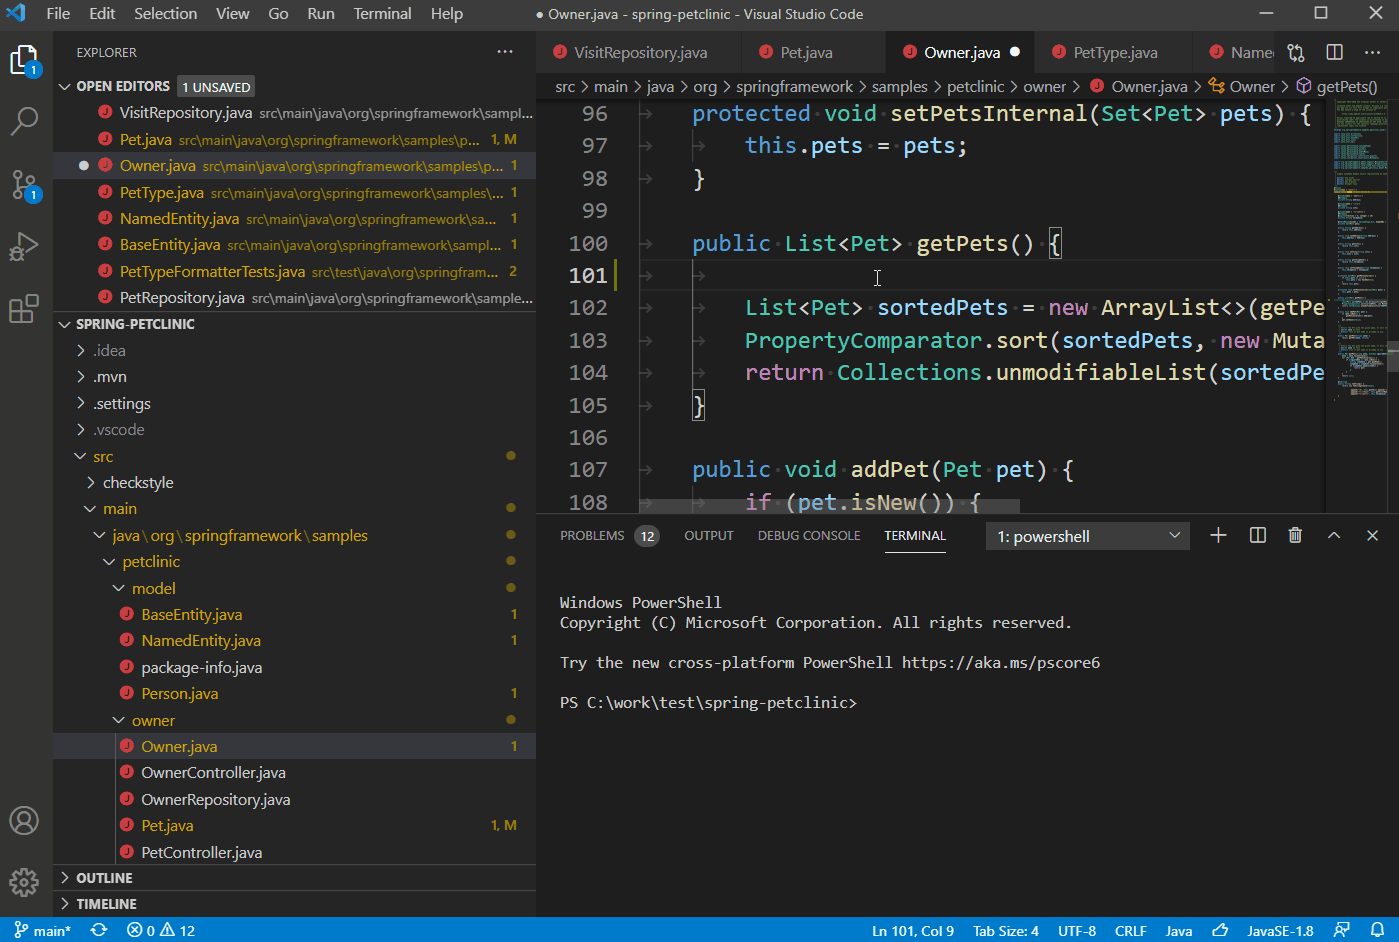The height and width of the screenshot is (942, 1399).
Task: Collapse the model folder
Action: (x=154, y=588)
